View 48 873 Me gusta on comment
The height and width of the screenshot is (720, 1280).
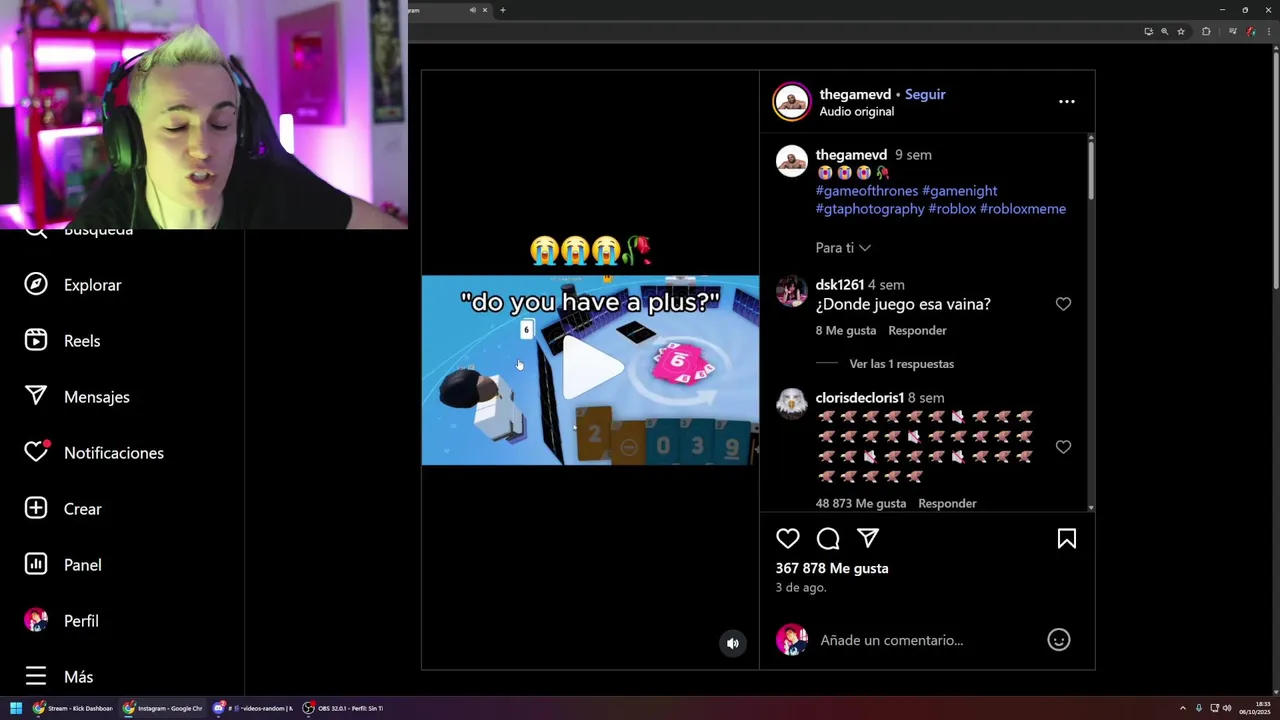(861, 503)
